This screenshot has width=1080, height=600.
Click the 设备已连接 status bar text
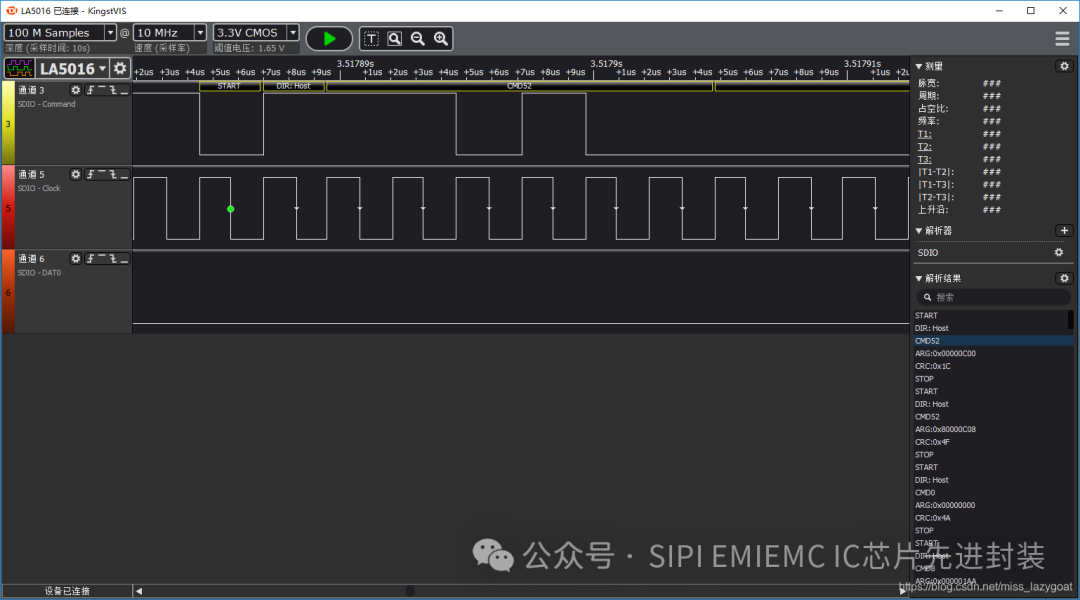point(67,591)
